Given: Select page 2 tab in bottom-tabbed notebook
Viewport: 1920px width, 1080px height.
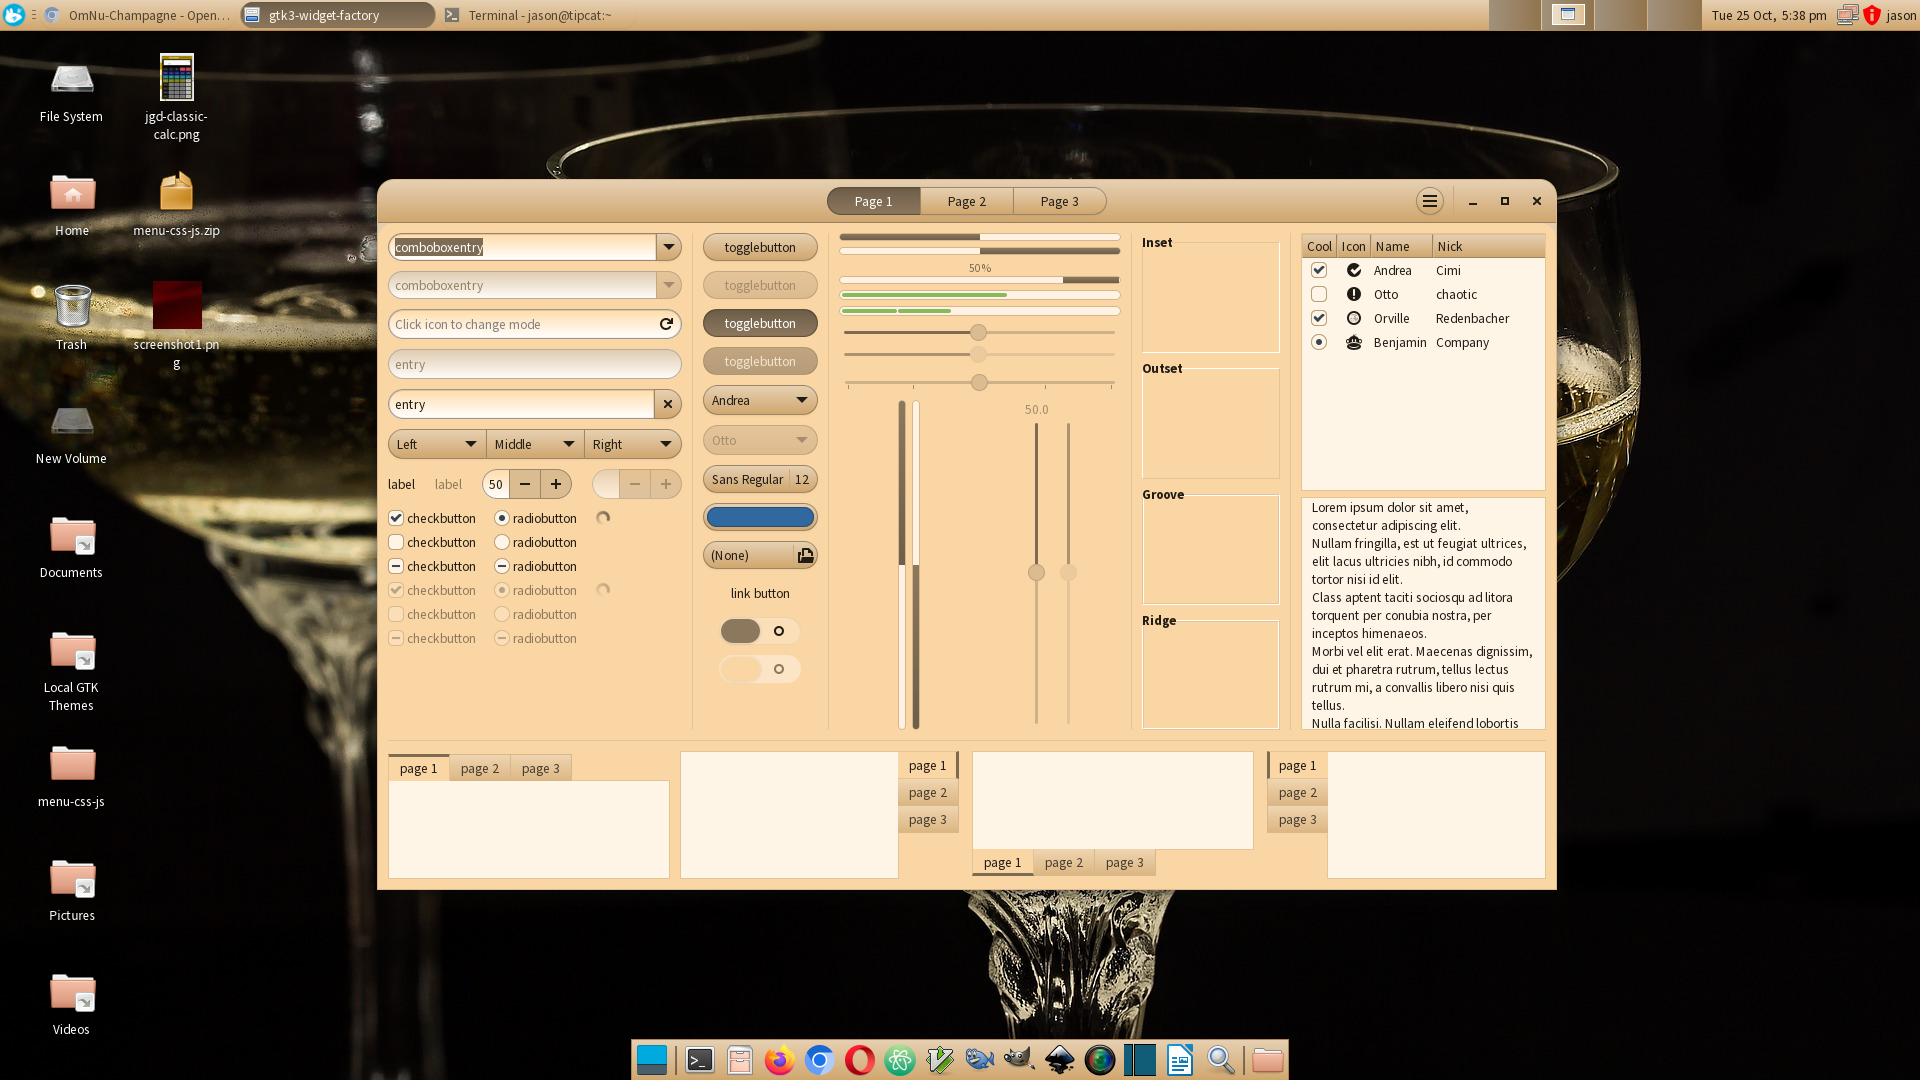Looking at the screenshot, I should [x=1064, y=862].
